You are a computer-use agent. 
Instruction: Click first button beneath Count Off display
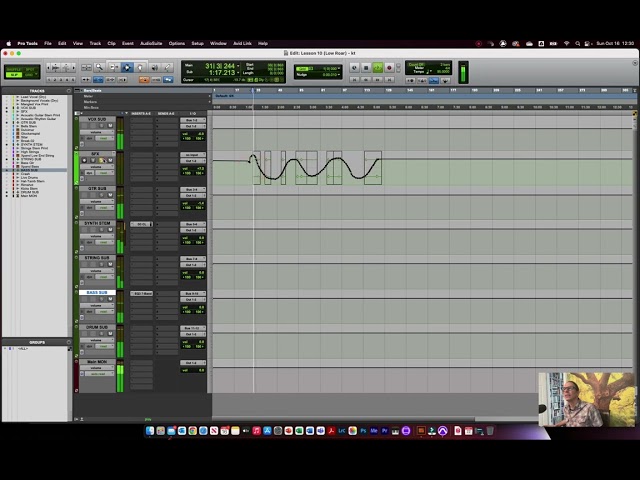coord(410,80)
